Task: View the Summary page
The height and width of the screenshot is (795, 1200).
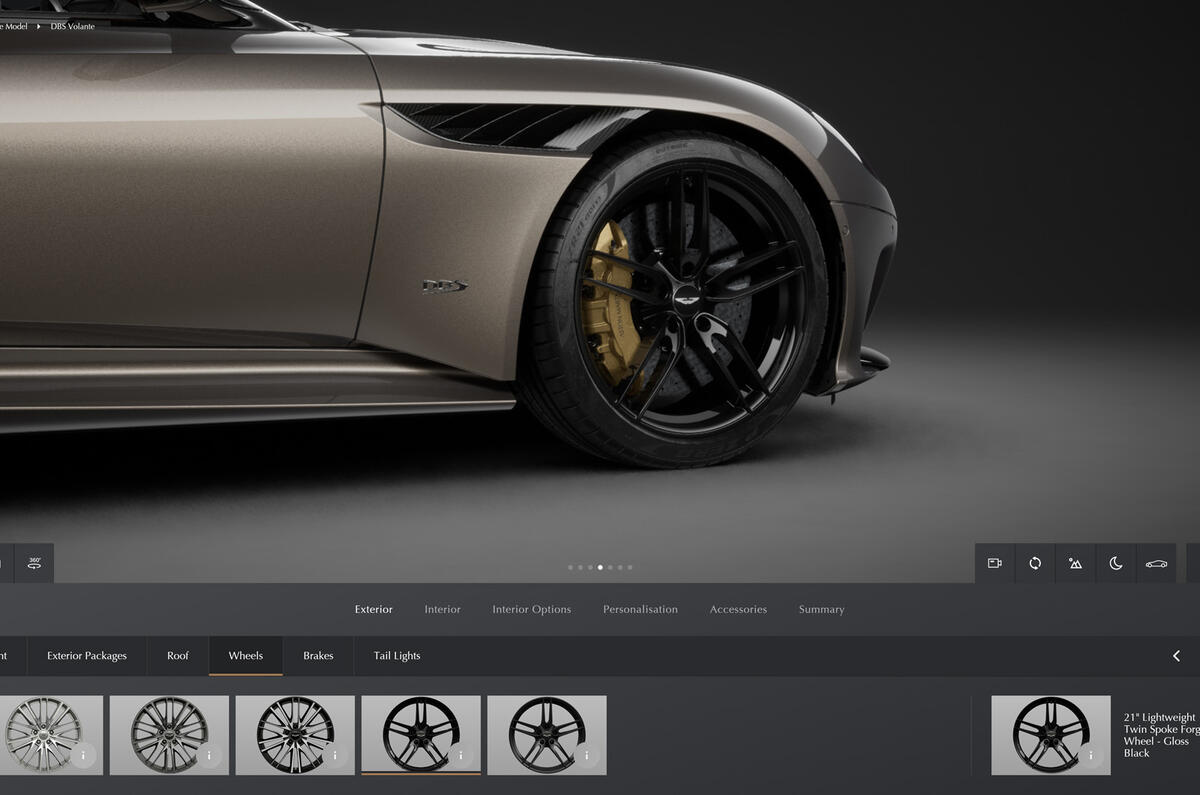Action: pos(821,609)
